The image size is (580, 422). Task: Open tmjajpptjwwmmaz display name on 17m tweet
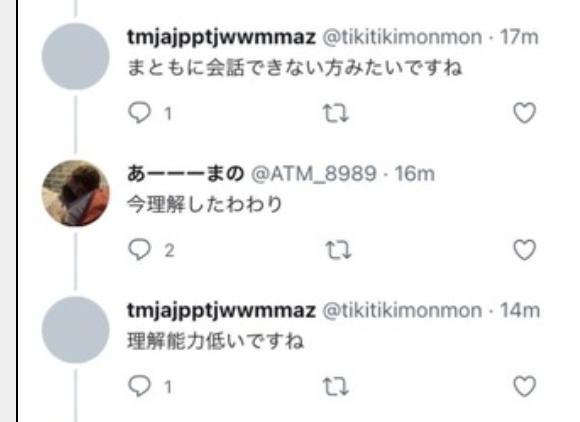(x=222, y=37)
